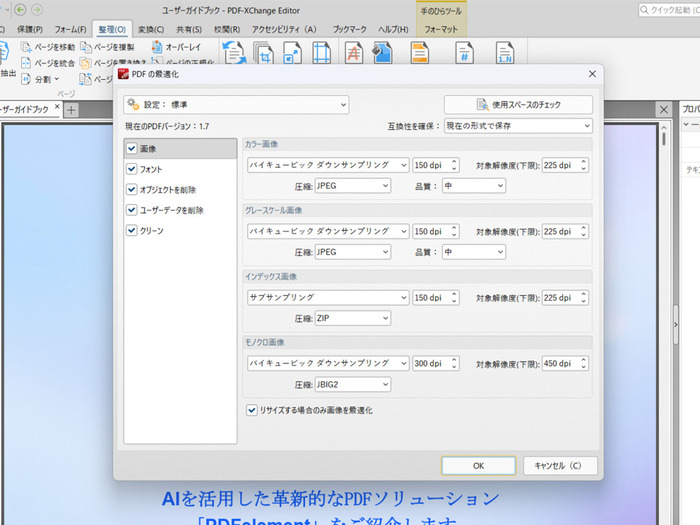Image resolution: width=700 pixels, height=525 pixels.
Task: Select the crop pages icon in ribbon
Action: [x=263, y=53]
